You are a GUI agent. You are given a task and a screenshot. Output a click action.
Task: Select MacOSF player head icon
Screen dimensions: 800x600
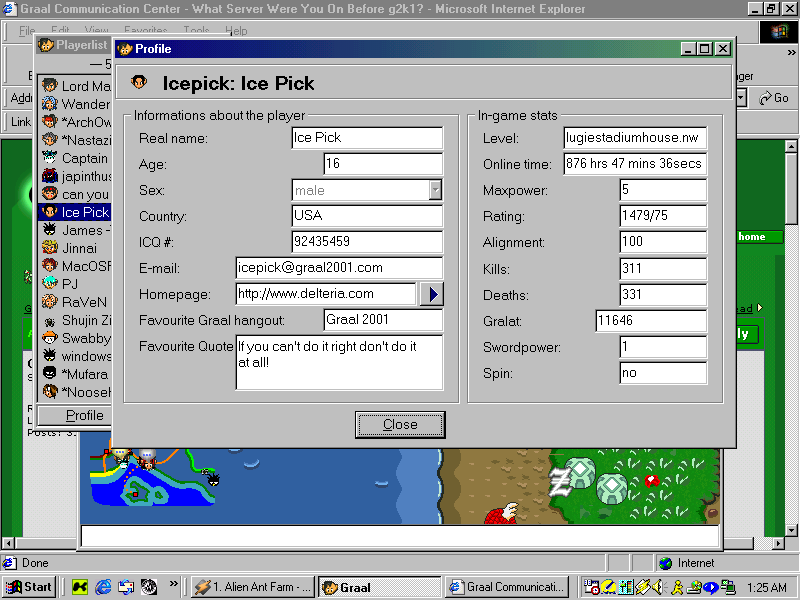pos(49,265)
